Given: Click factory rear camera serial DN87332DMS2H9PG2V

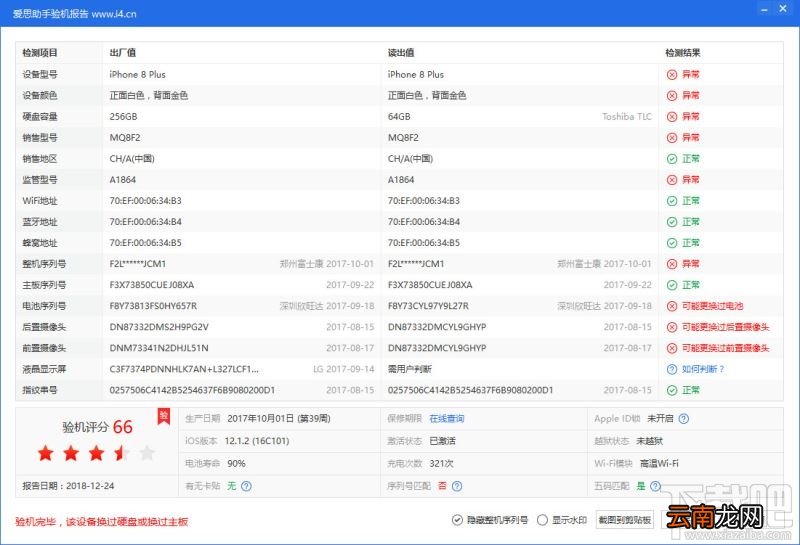Looking at the screenshot, I should [x=159, y=327].
